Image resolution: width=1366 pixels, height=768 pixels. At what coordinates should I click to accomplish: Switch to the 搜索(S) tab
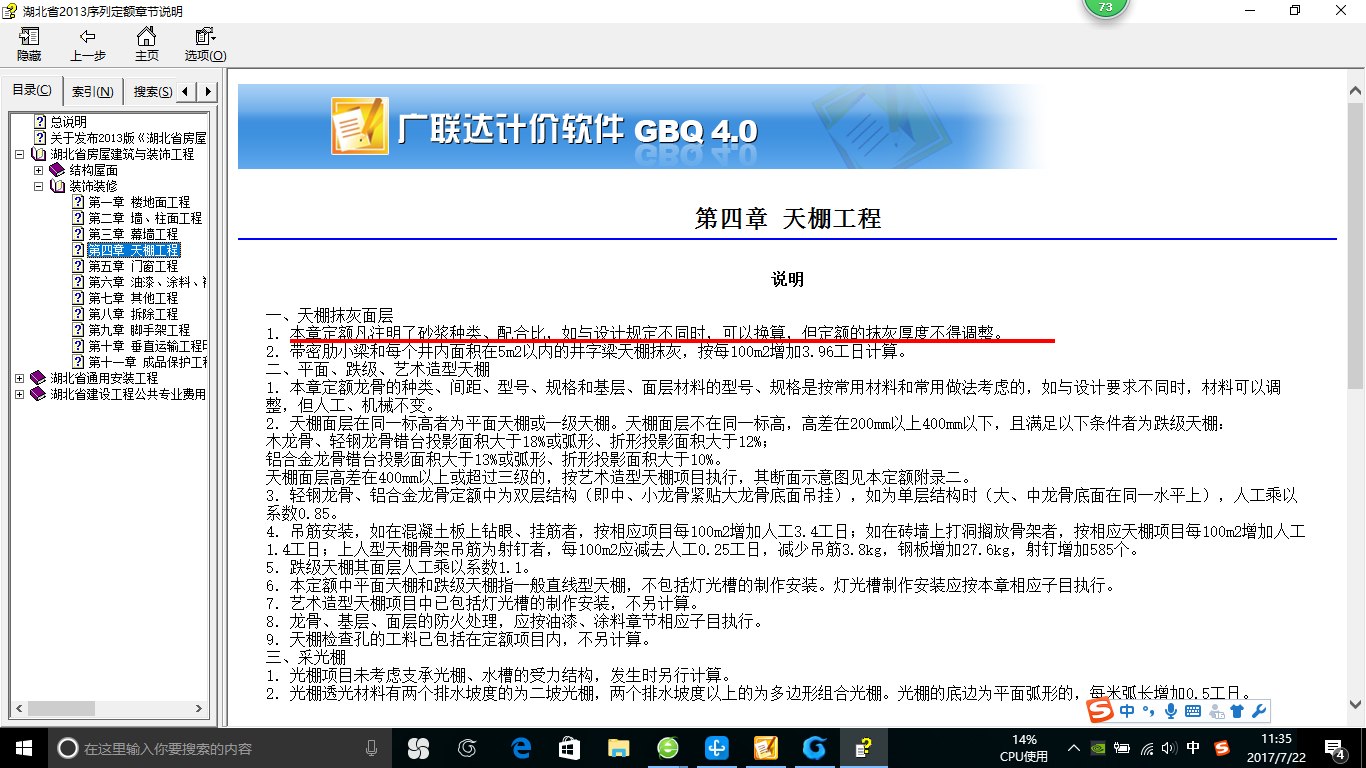150,91
